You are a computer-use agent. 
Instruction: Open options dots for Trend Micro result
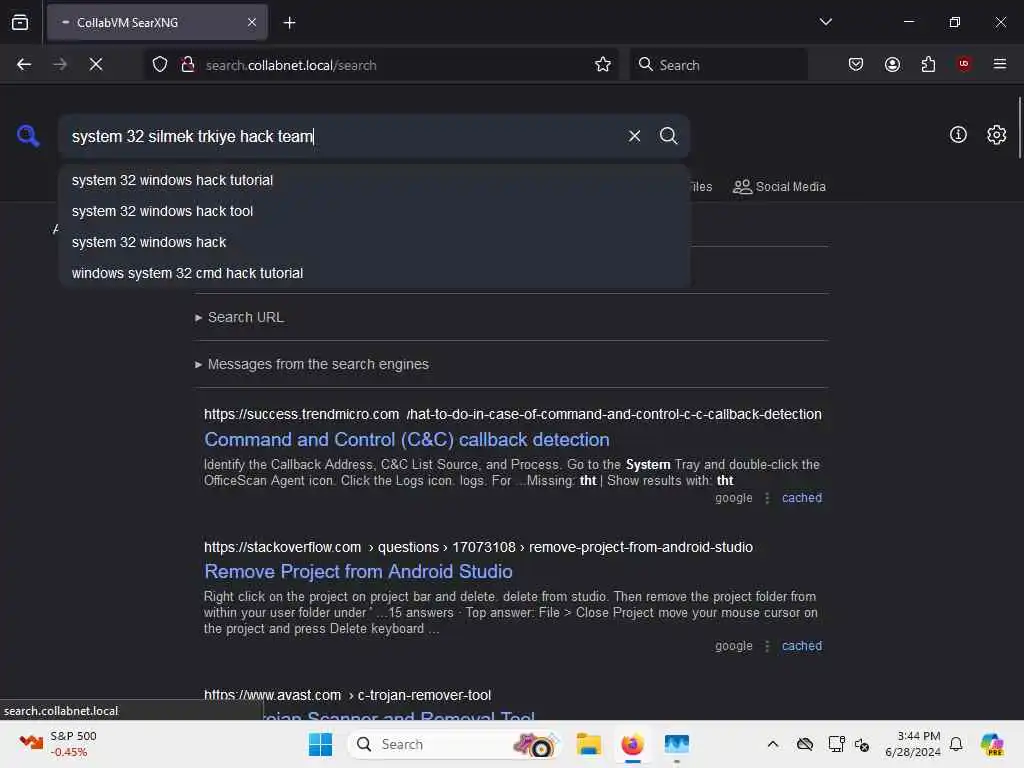pyautogui.click(x=767, y=498)
